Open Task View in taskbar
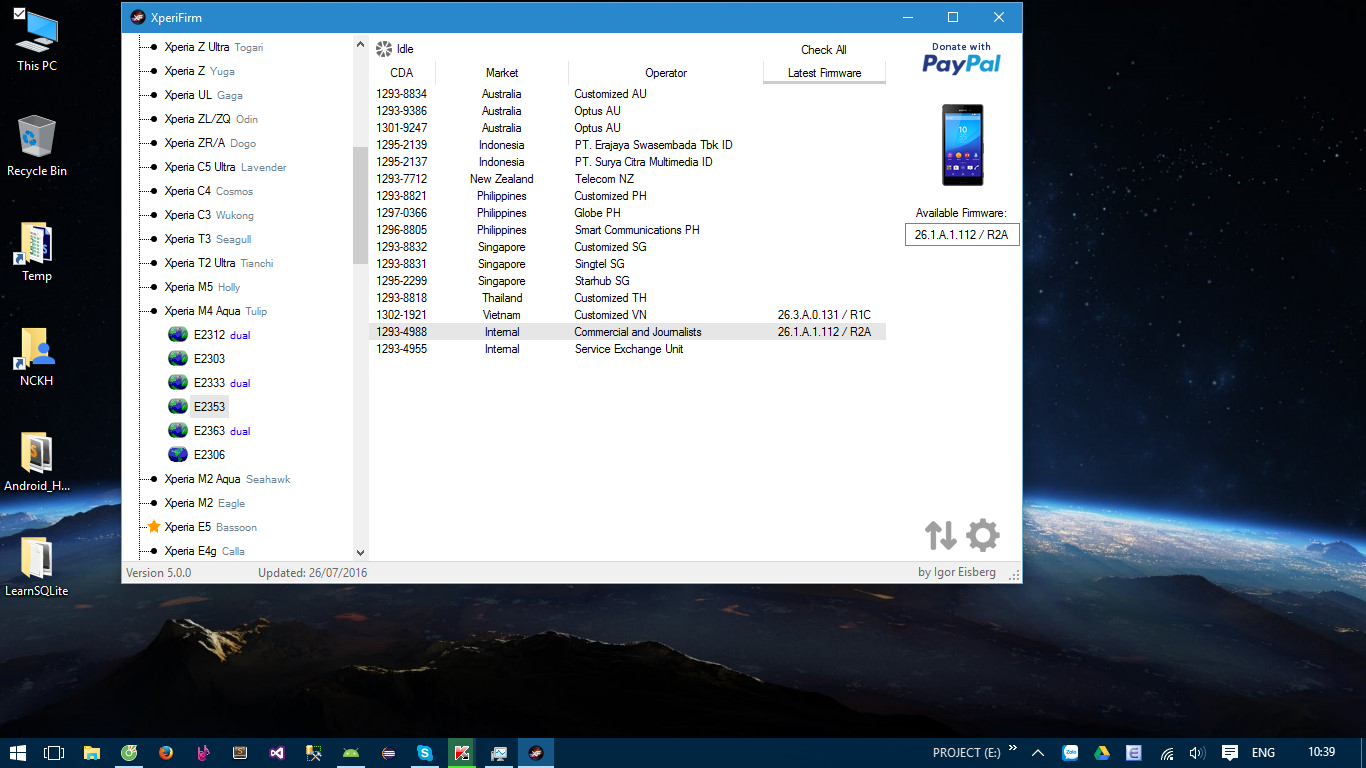1366x768 pixels. pos(54,753)
